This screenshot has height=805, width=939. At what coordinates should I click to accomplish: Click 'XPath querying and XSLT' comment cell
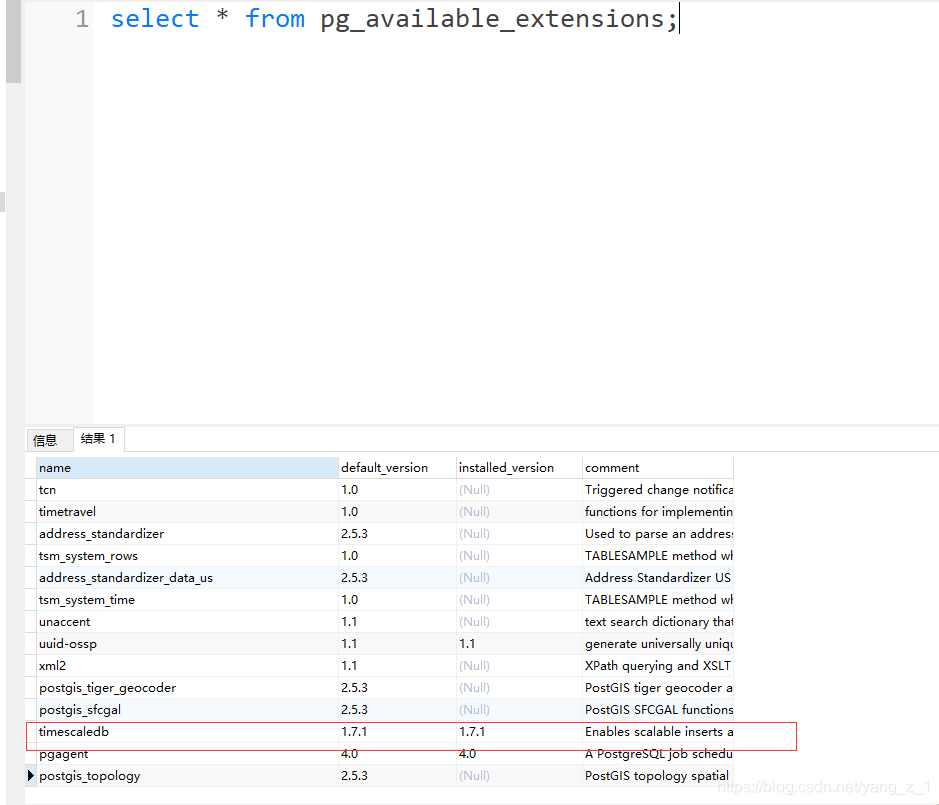pos(658,666)
